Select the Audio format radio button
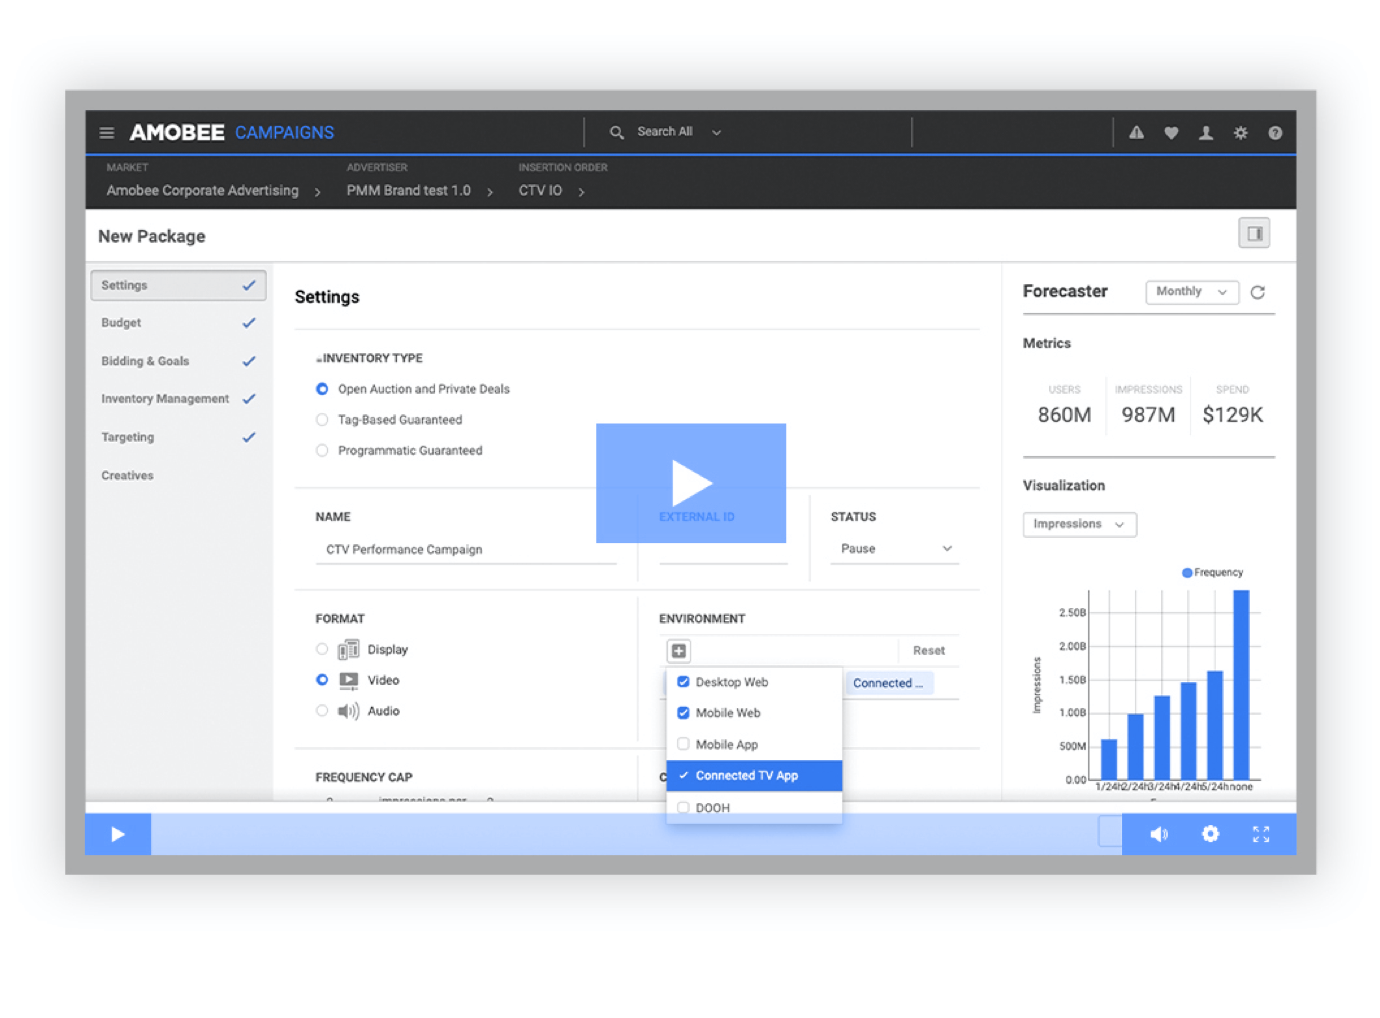The image size is (1380, 1018). [322, 711]
